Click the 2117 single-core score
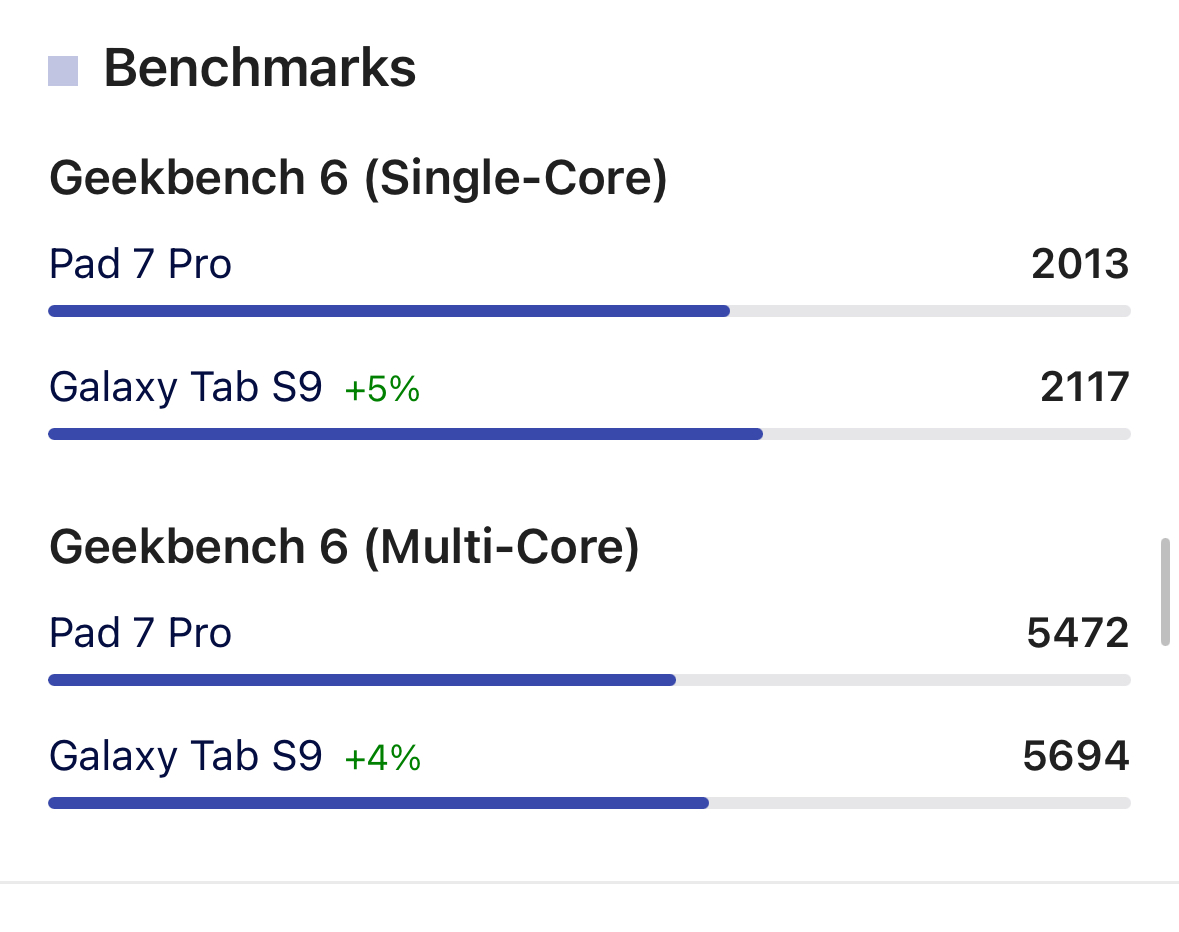Screen dimensions: 1179x932 coord(1084,387)
